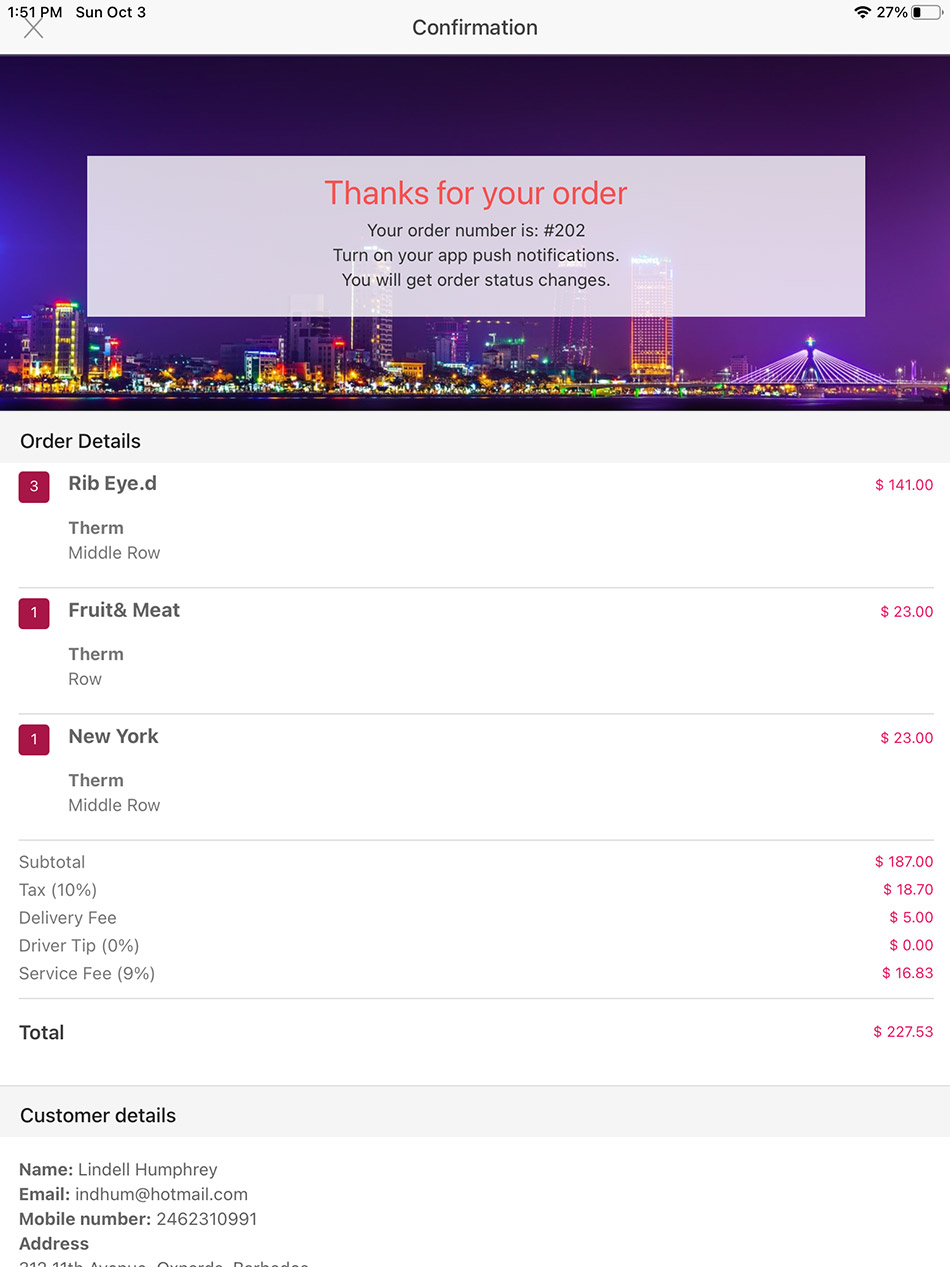
Task: Tap the quantity badge for New York
Action: pos(34,739)
